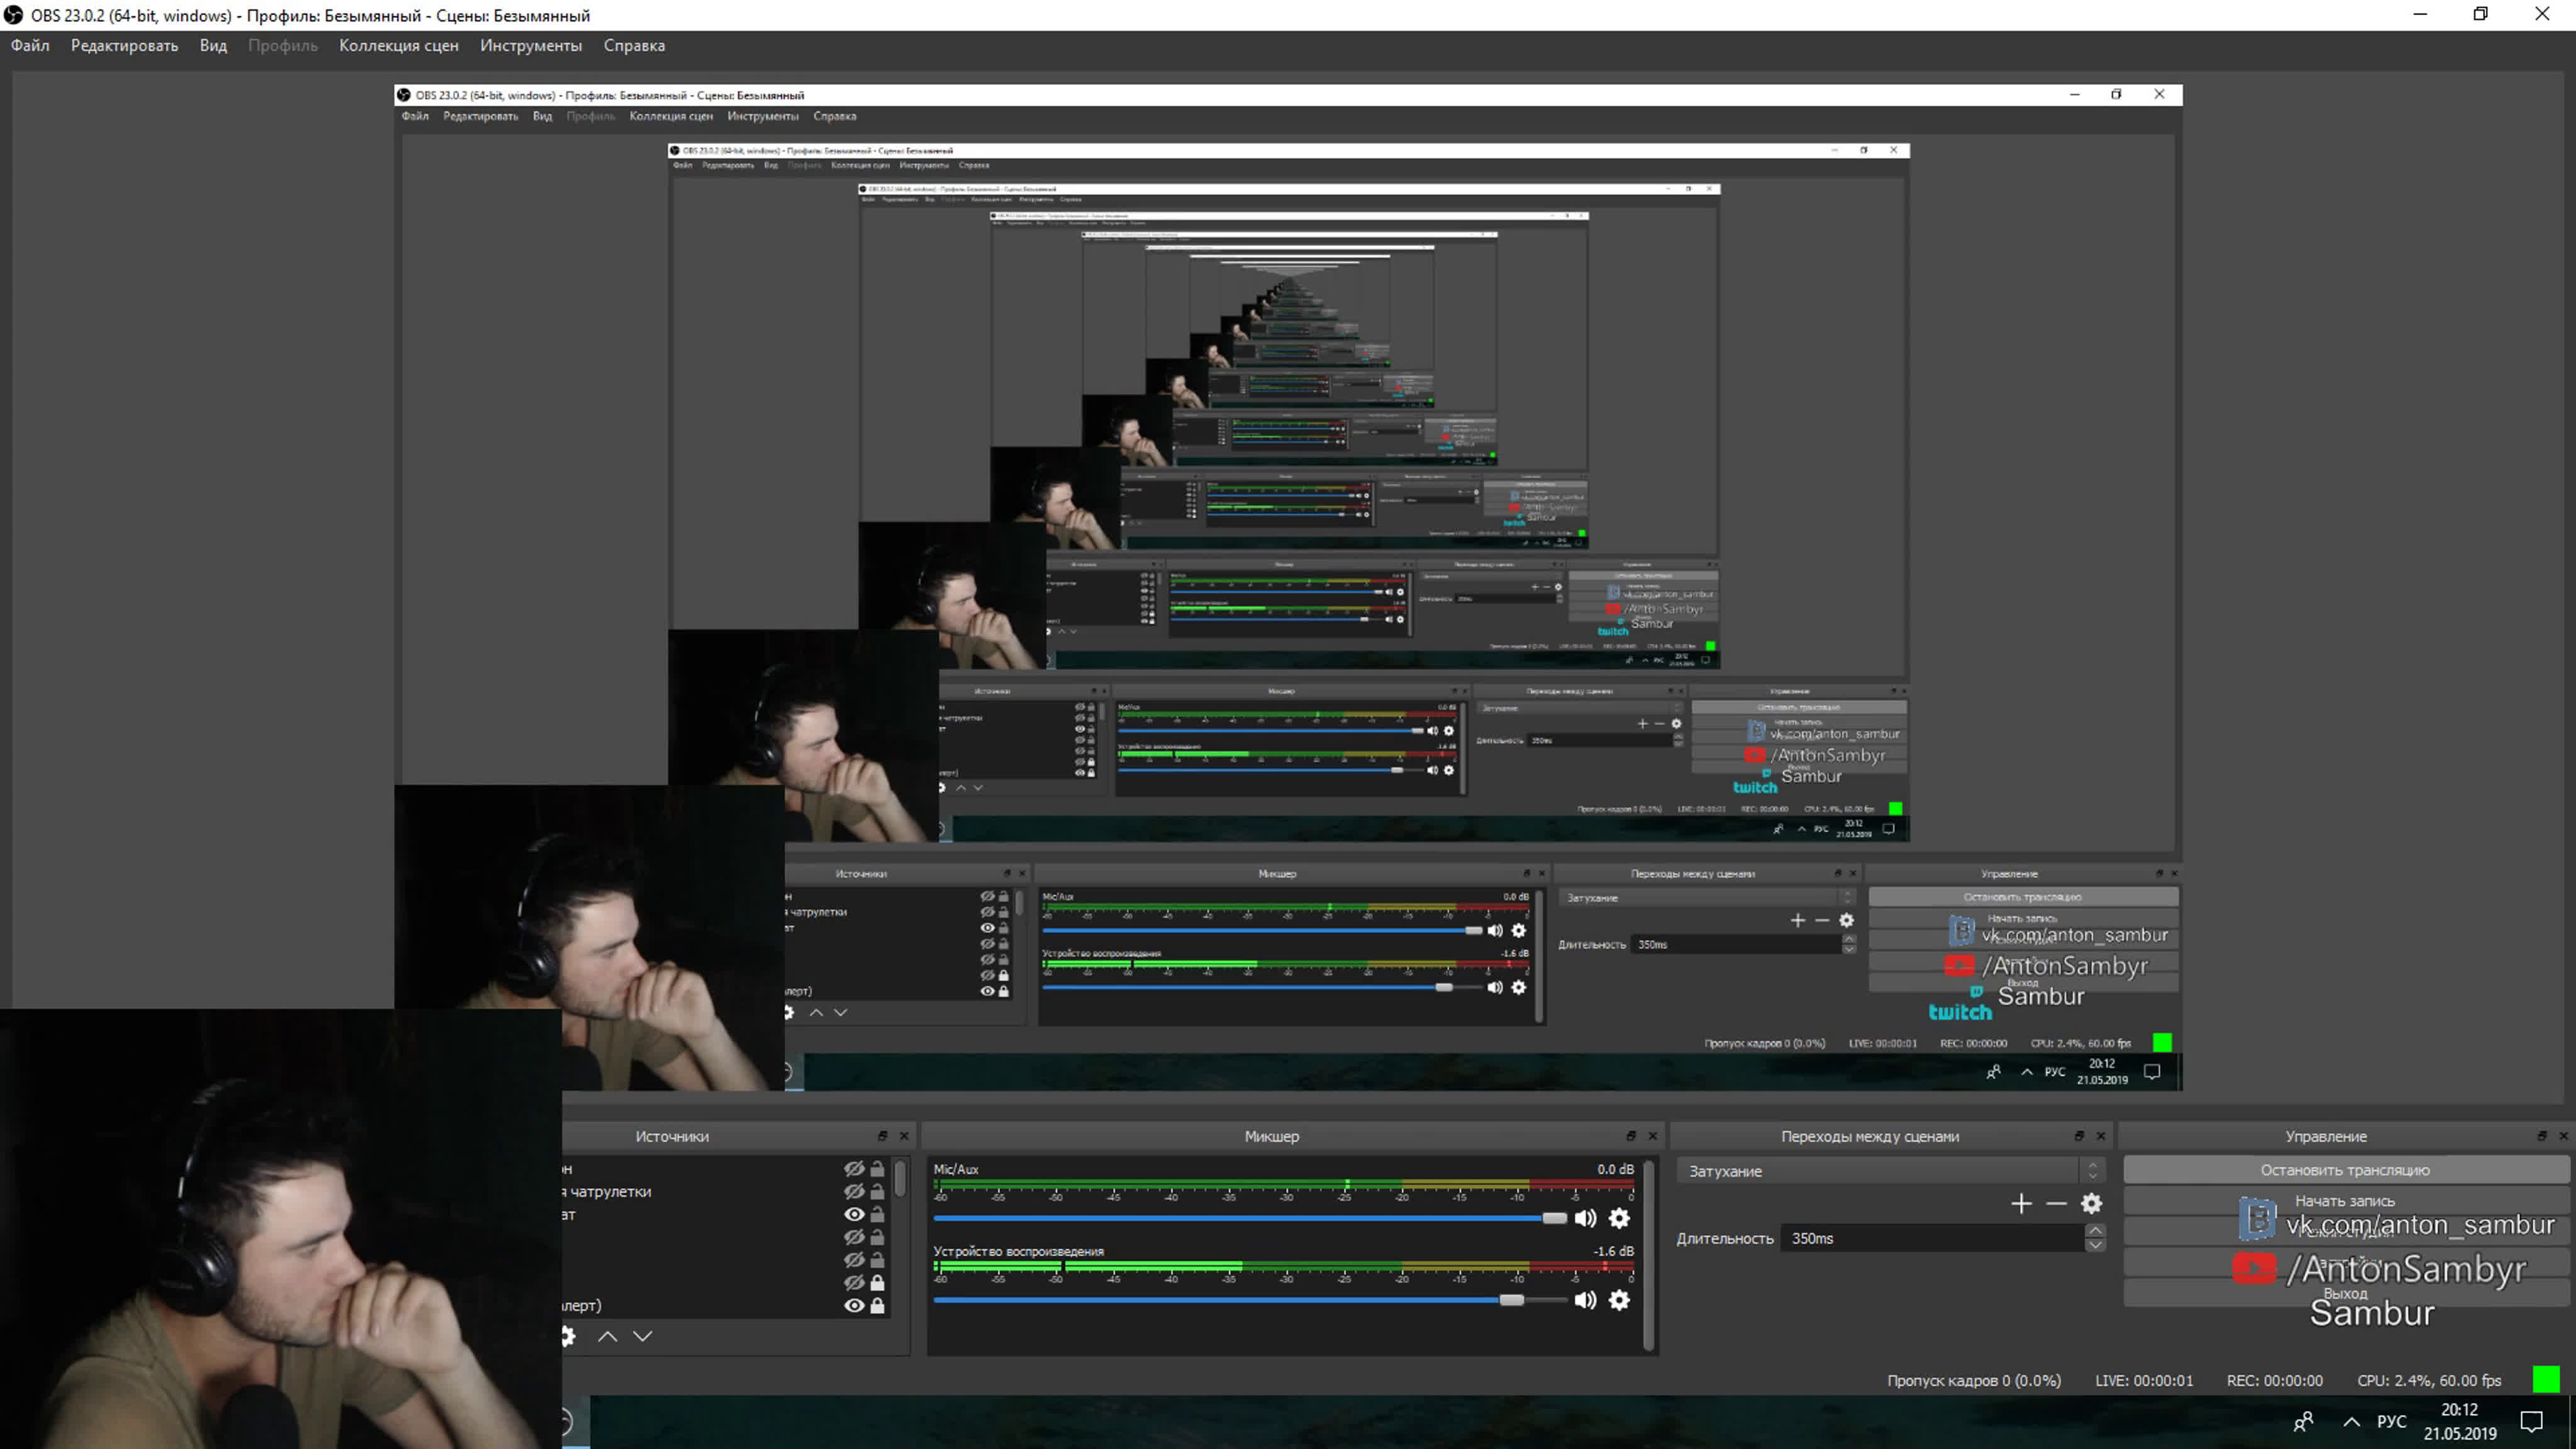Move source up with arrow icon

pyautogui.click(x=607, y=1336)
